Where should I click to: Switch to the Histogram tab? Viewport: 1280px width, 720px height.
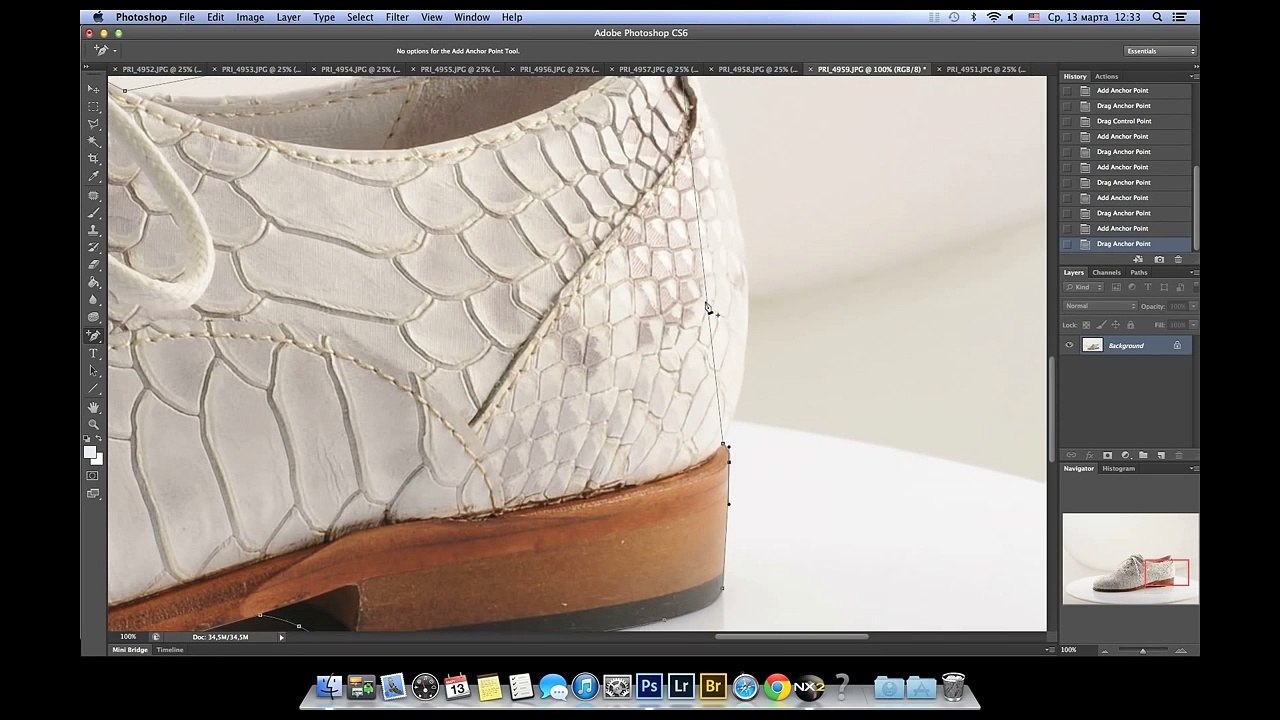click(x=1118, y=468)
